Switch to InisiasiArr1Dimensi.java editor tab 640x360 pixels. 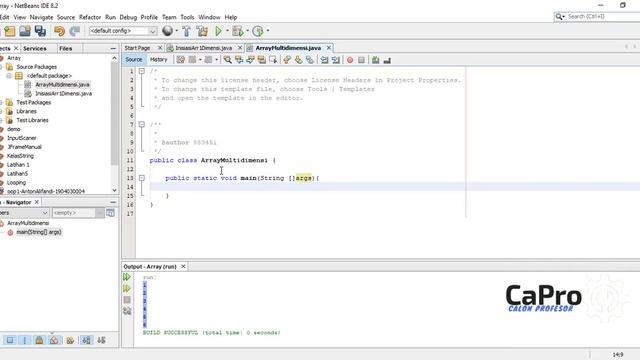point(204,48)
